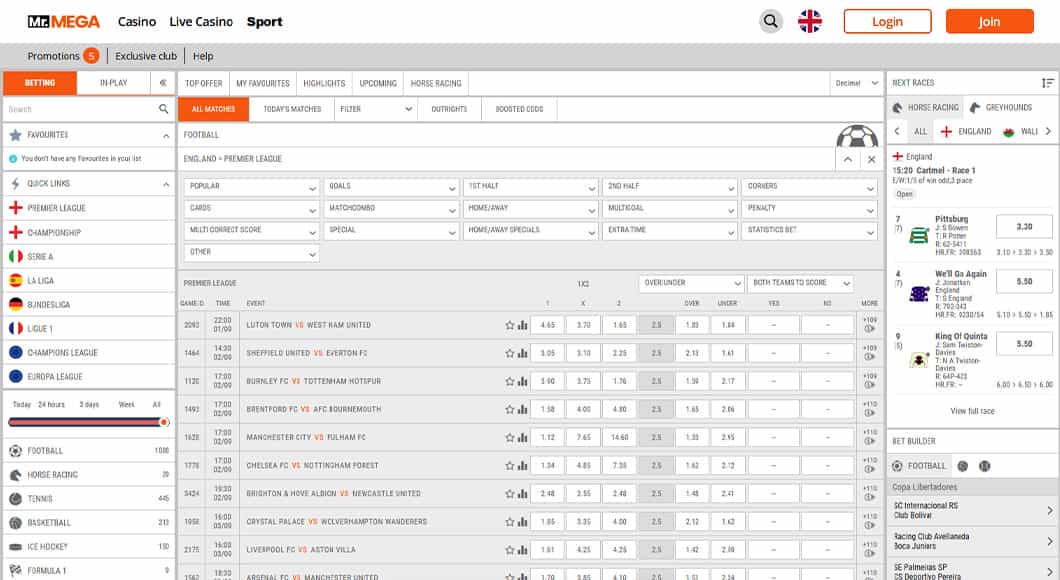
Task: Open stats chart for Crystal Palace vs Wolverhampton
Action: click(522, 522)
